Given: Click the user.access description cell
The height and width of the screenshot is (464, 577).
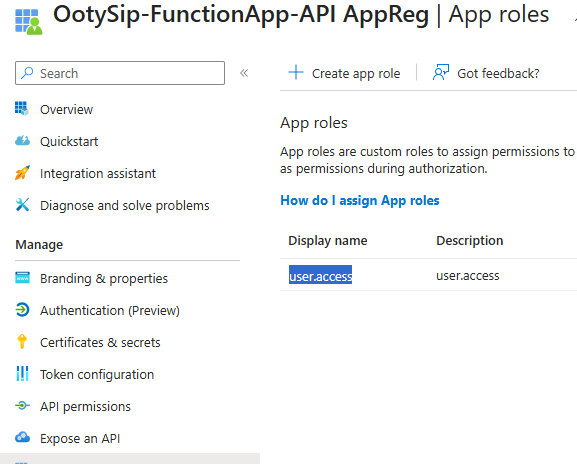Looking at the screenshot, I should coord(468,276).
